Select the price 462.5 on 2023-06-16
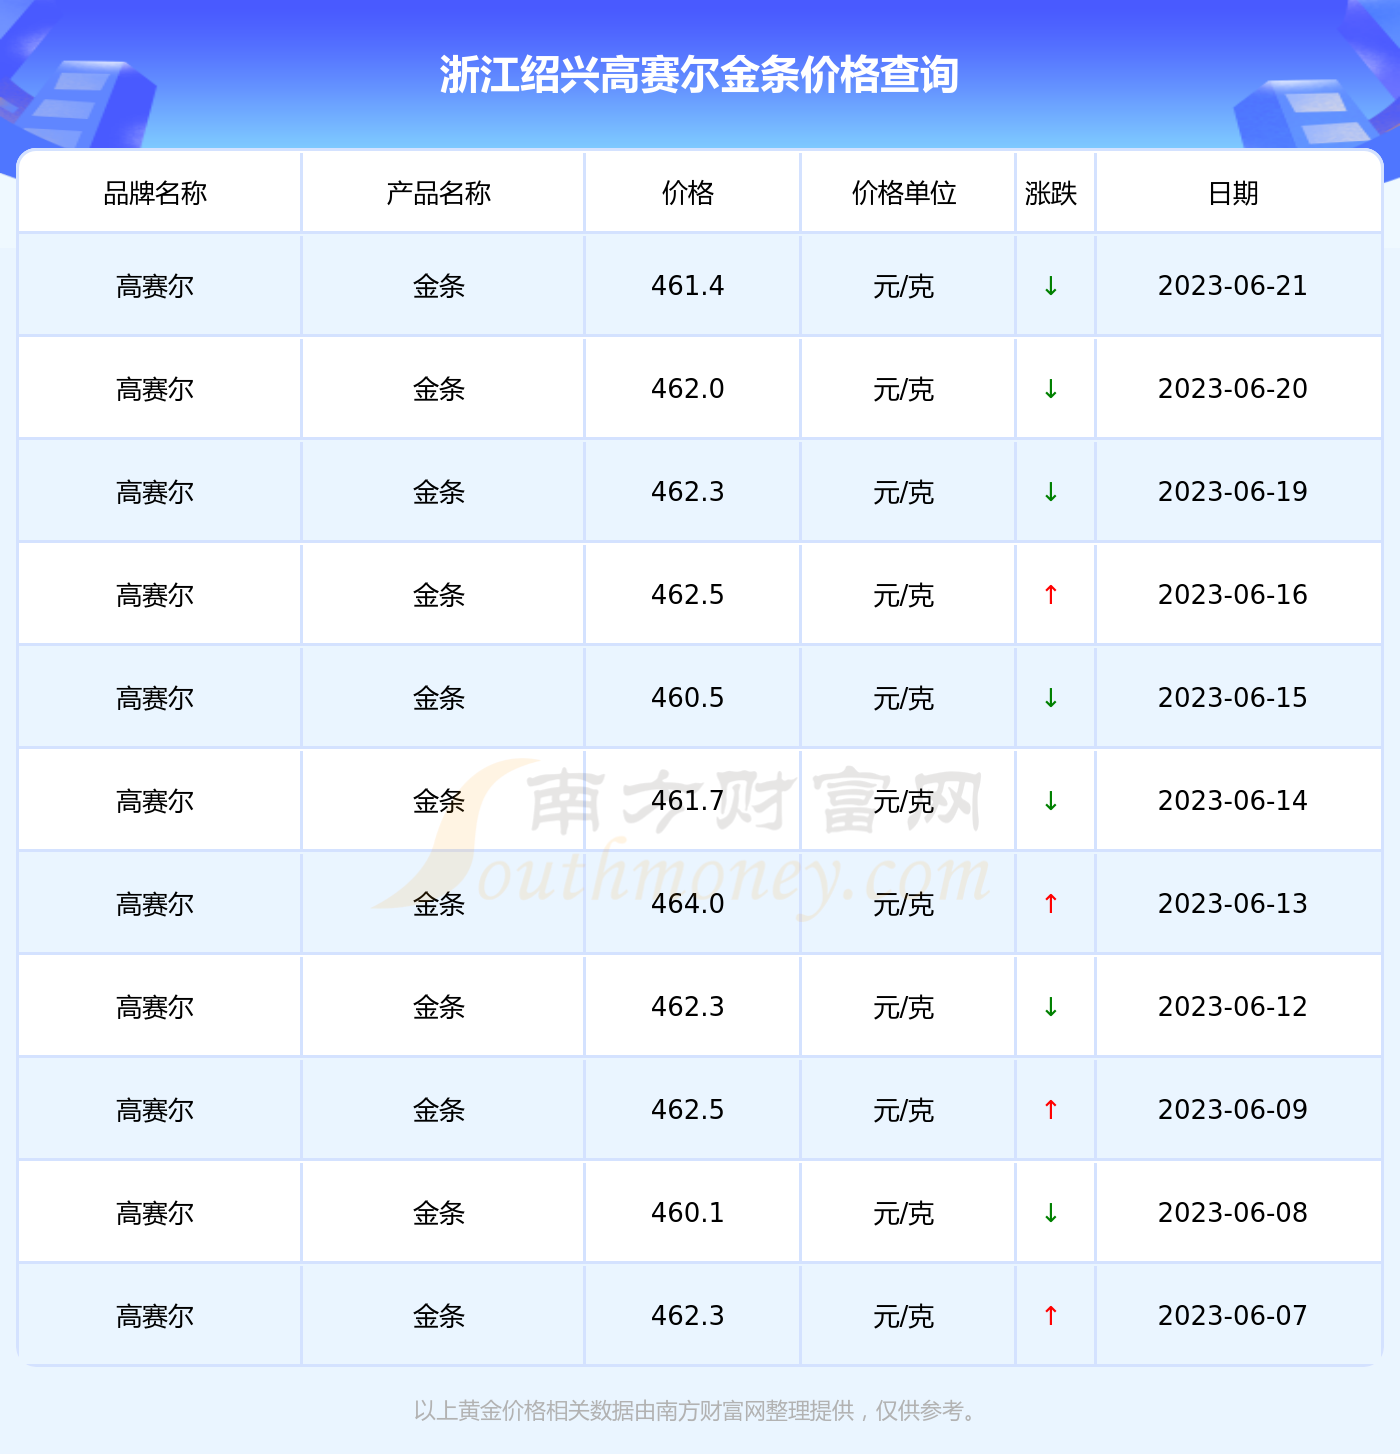Viewport: 1400px width, 1455px height. (x=688, y=595)
